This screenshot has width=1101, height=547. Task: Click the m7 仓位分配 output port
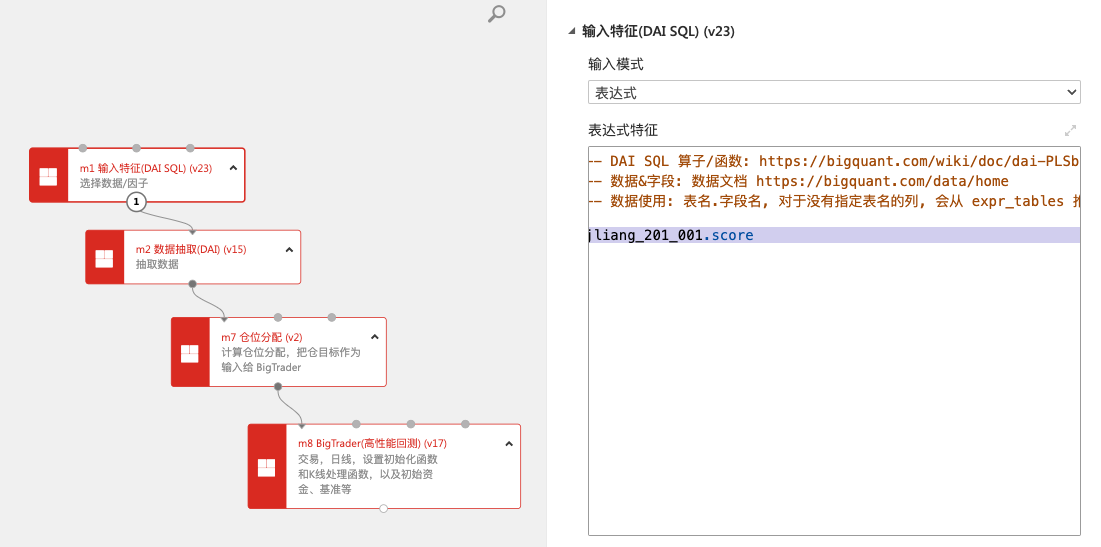click(x=278, y=387)
